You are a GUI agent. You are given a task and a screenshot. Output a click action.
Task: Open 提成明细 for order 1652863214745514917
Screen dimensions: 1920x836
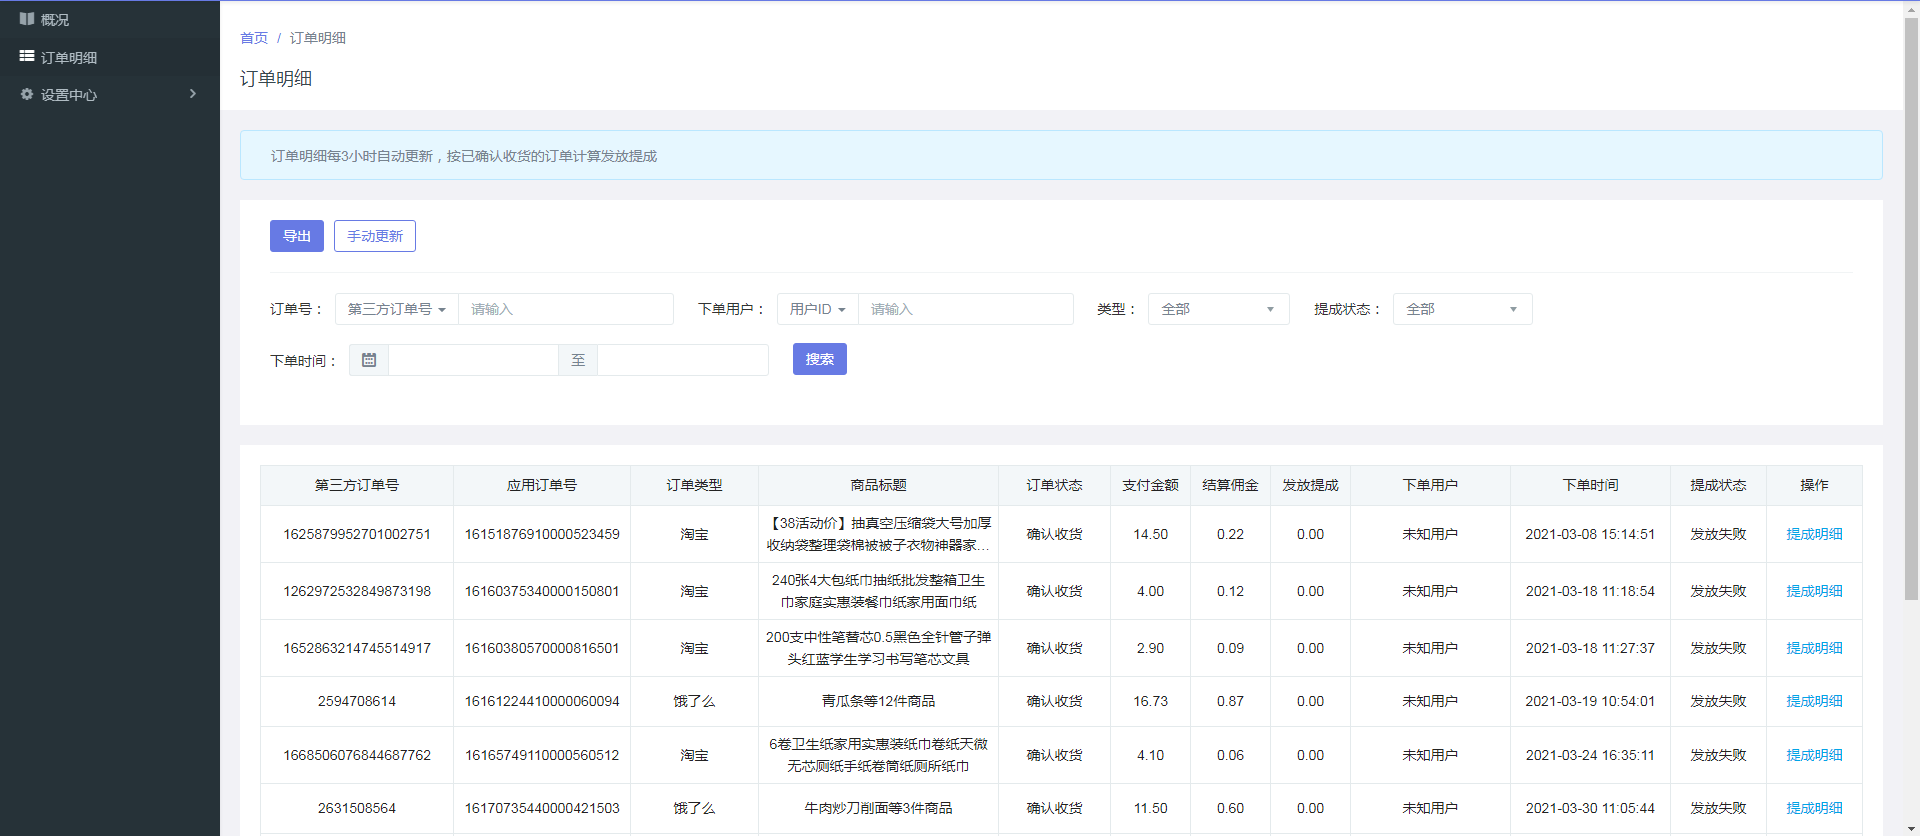(x=1814, y=648)
